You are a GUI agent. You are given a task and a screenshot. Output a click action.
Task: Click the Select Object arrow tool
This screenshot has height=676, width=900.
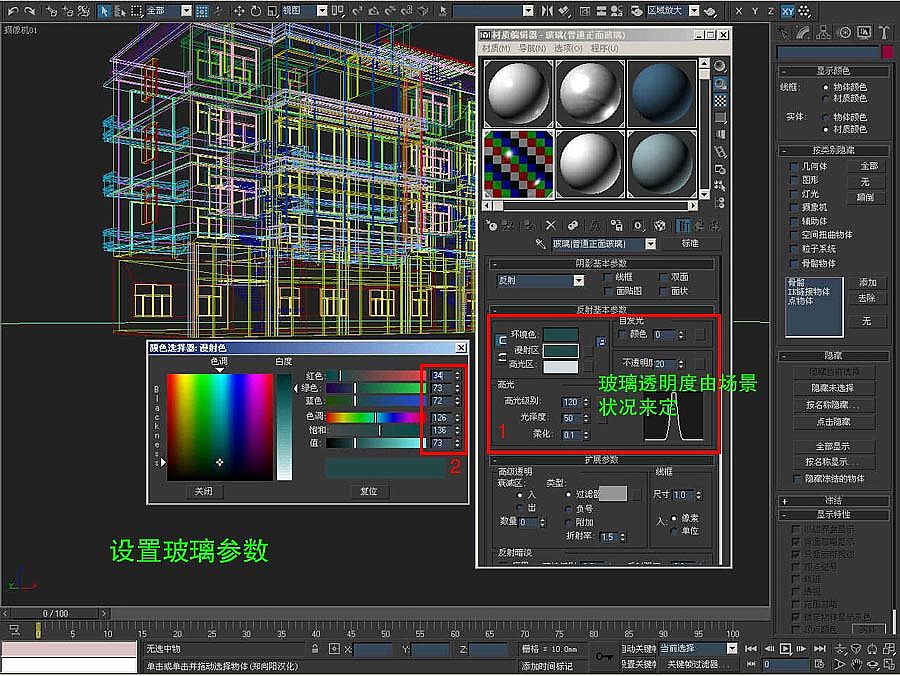click(105, 11)
